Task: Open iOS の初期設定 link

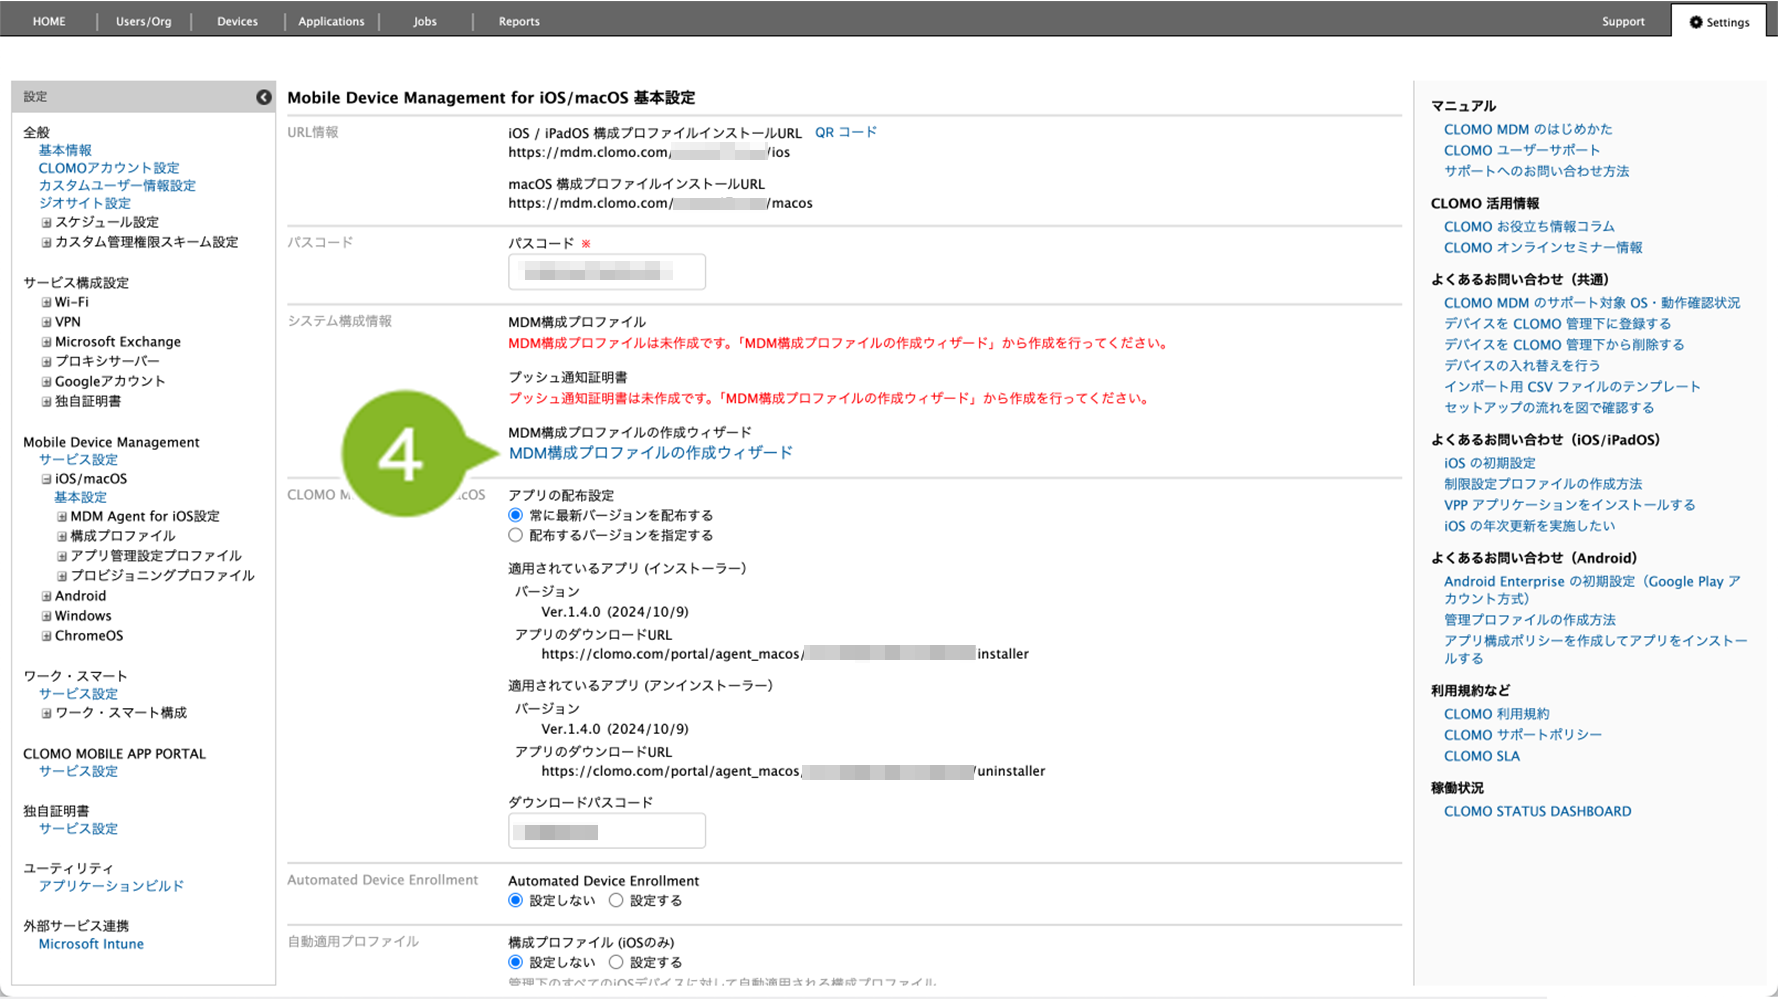Action: [1489, 463]
